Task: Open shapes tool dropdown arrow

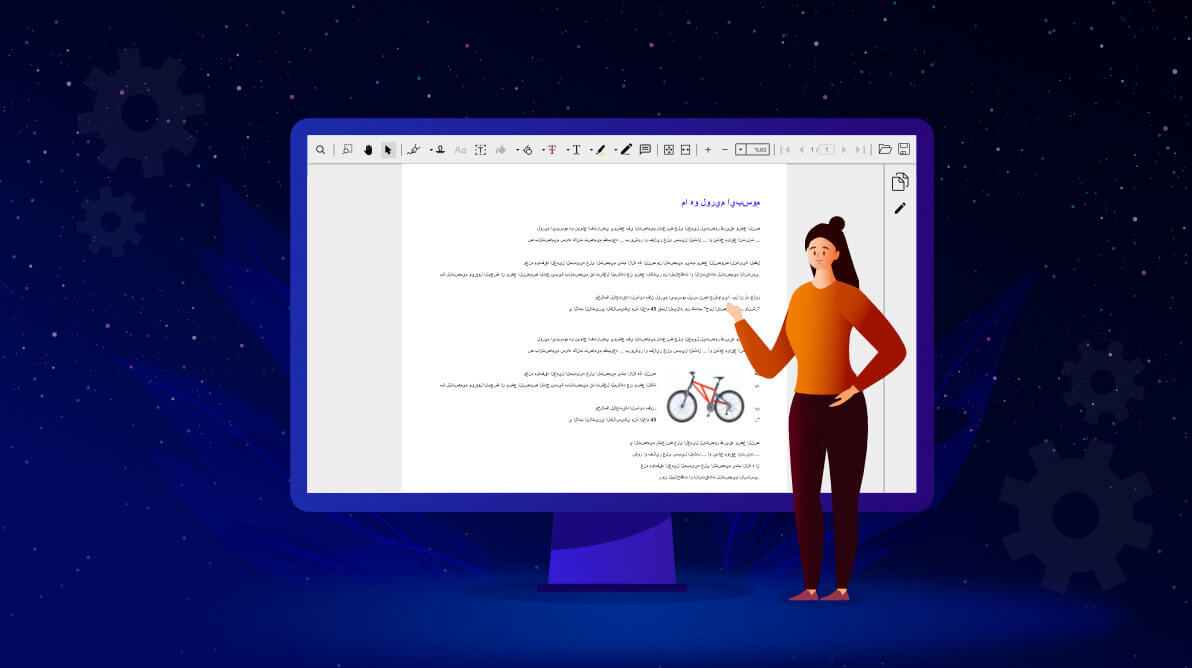Action: pos(518,150)
